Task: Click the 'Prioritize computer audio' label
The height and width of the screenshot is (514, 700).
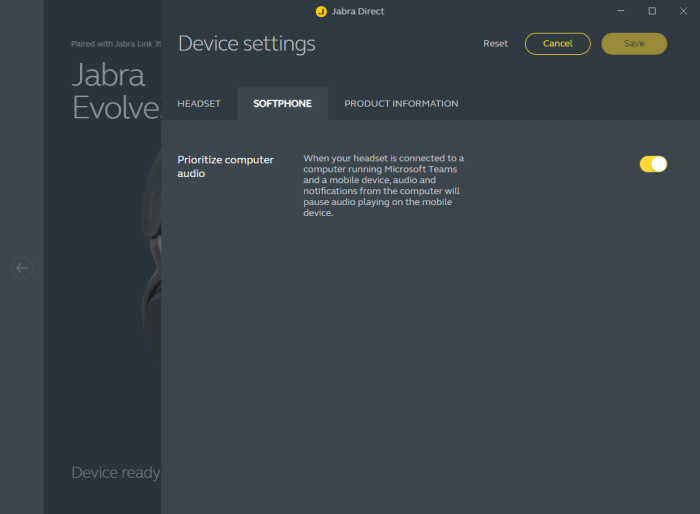Action: point(225,166)
